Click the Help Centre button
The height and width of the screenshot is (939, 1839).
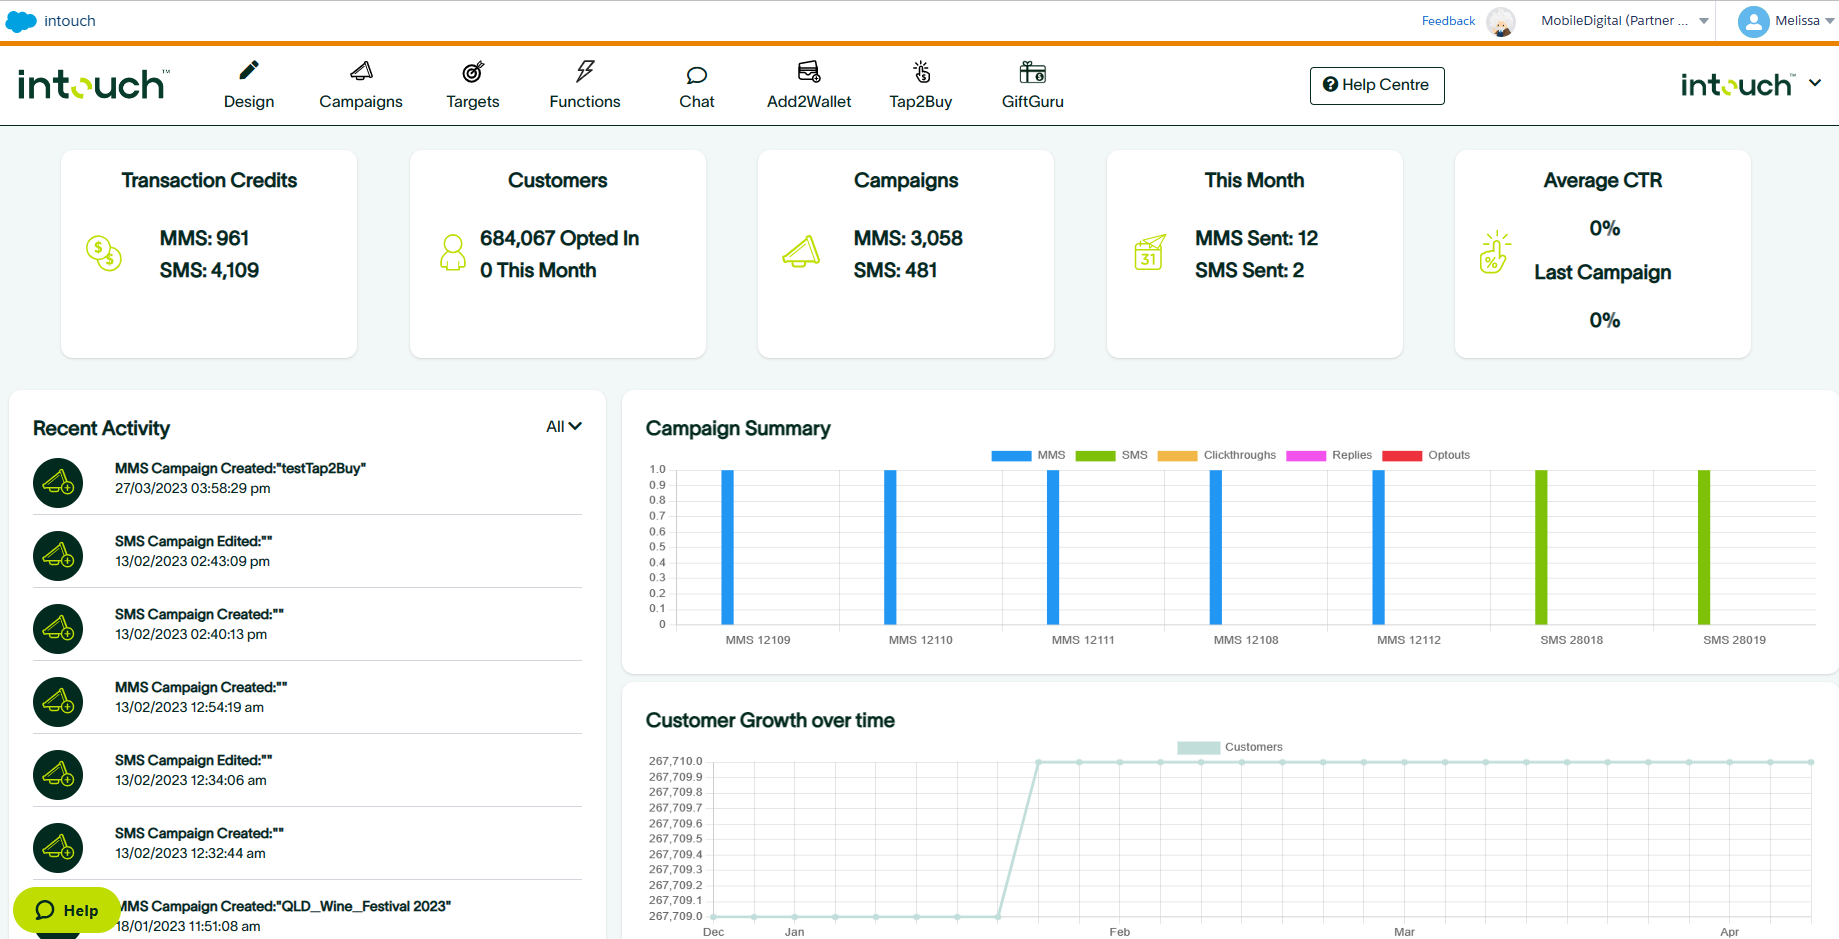(x=1376, y=85)
